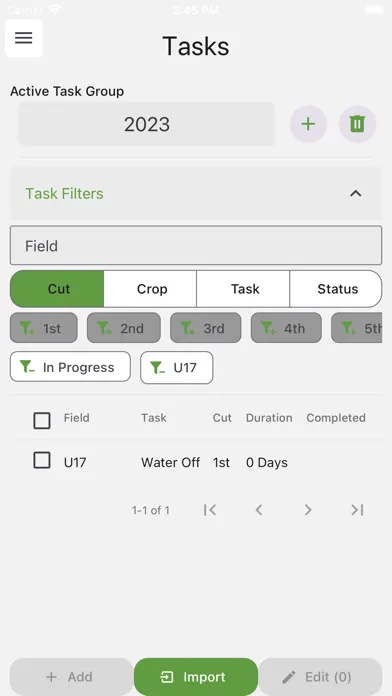Viewport: 392px width, 696px height.
Task: Remove the In Progress filter chip
Action: tap(70, 367)
